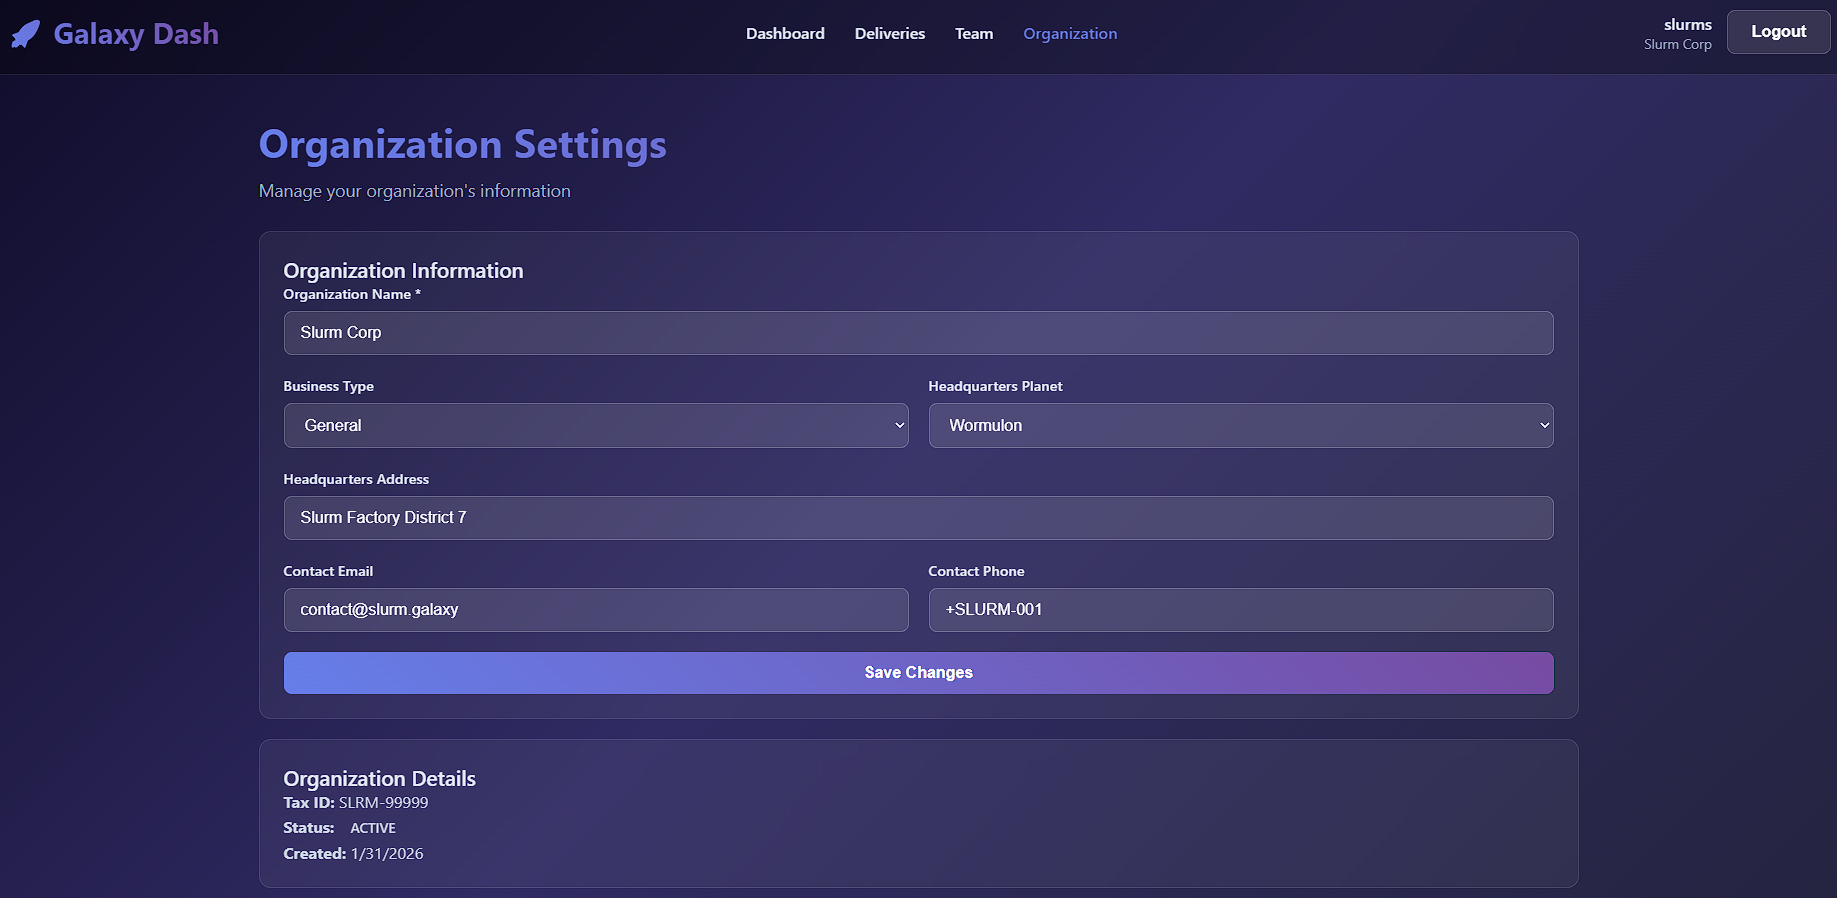This screenshot has width=1837, height=898.
Task: Focus the Organization Name input field
Action: click(x=918, y=333)
